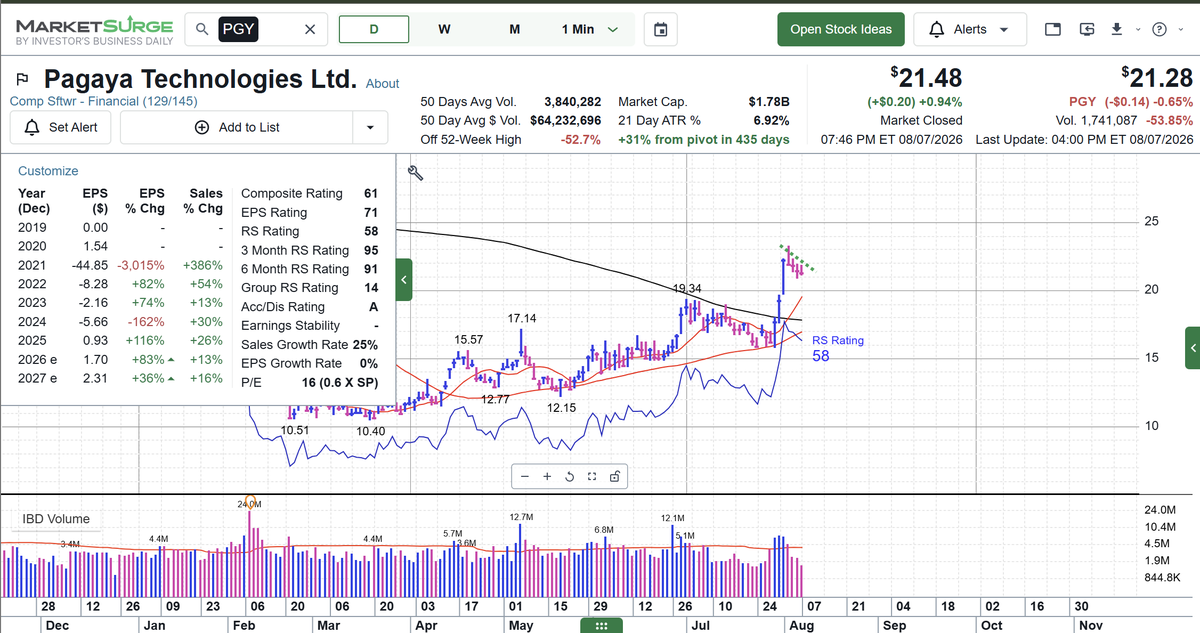Image resolution: width=1200 pixels, height=633 pixels.
Task: Click the 12.7M volume peak label
Action: [x=521, y=517]
